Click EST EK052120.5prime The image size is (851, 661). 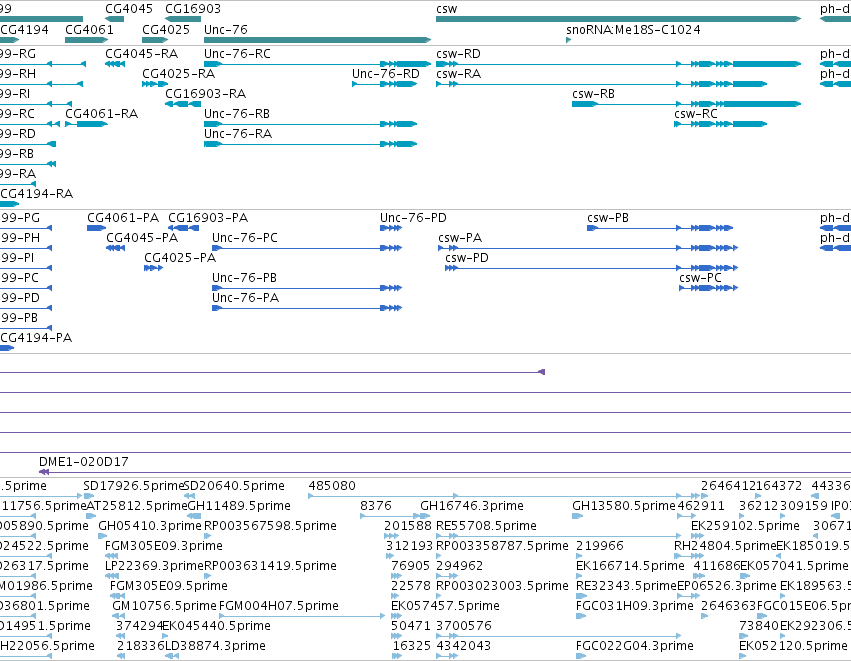[x=744, y=657]
